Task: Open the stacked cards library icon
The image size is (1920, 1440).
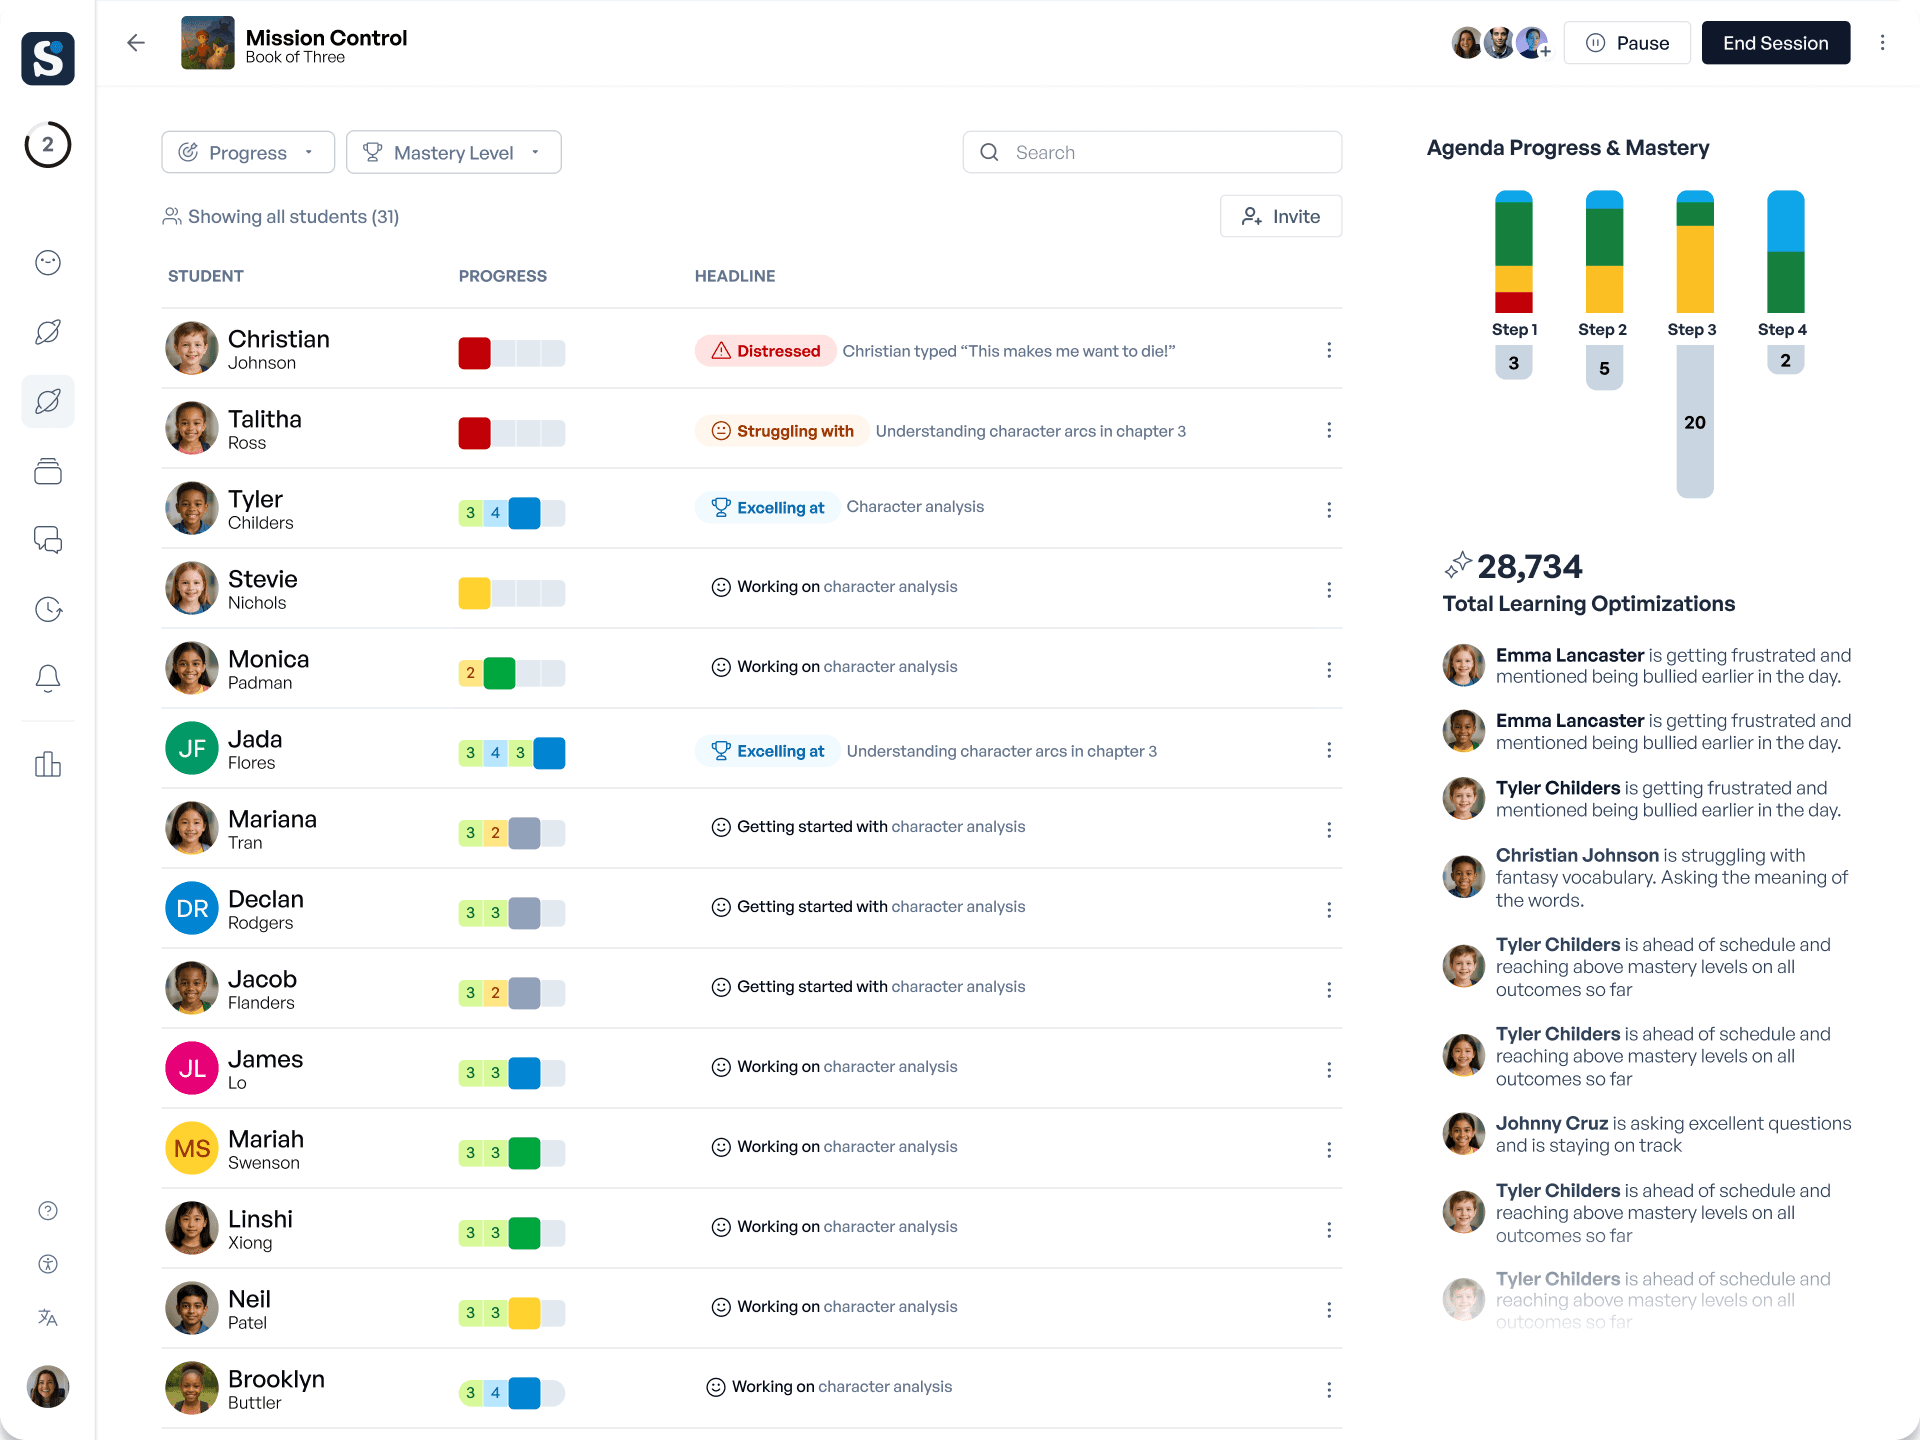Action: 48,471
